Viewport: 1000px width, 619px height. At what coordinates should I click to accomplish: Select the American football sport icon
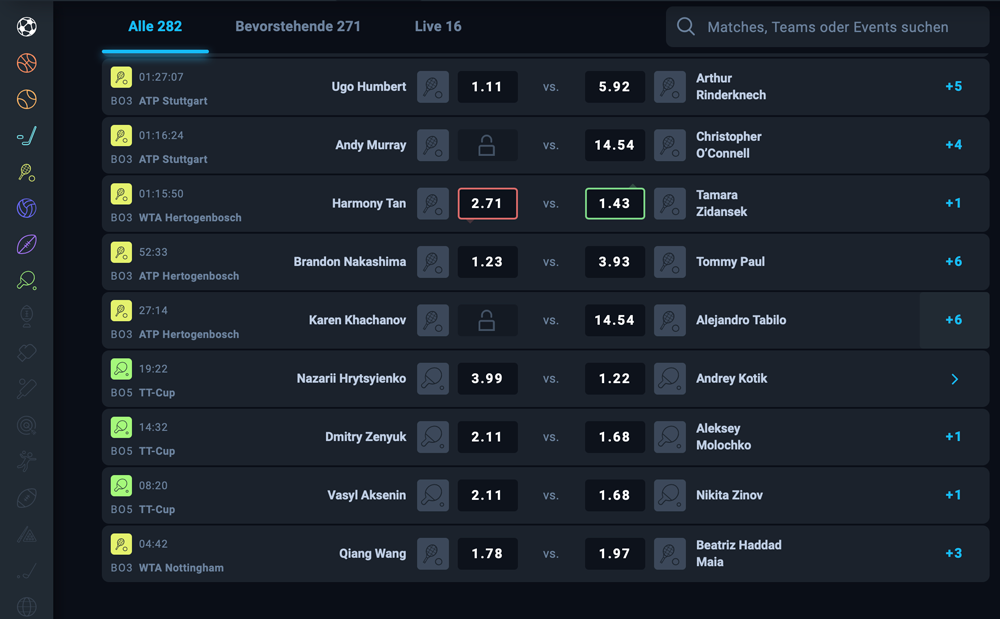coord(25,243)
